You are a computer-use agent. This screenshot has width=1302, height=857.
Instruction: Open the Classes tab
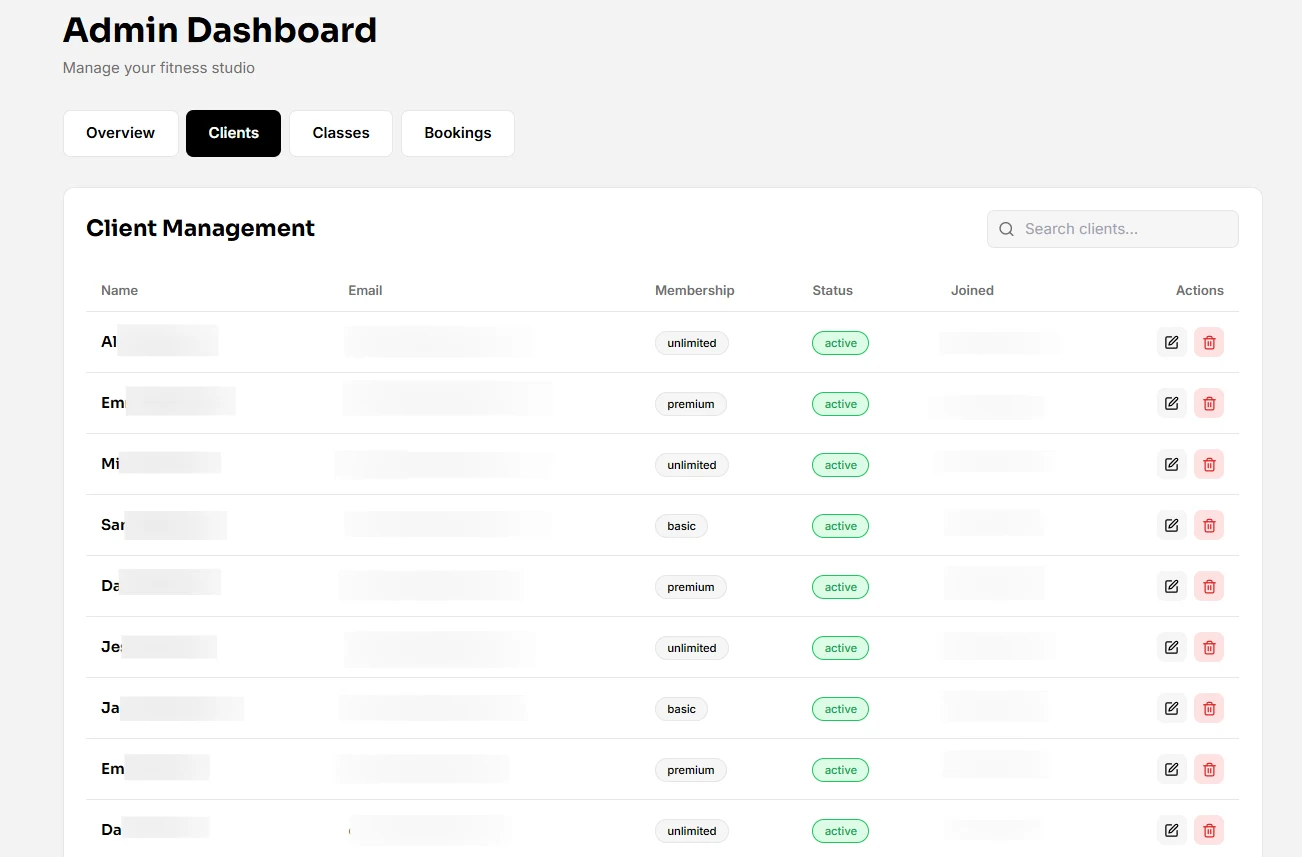coord(341,133)
